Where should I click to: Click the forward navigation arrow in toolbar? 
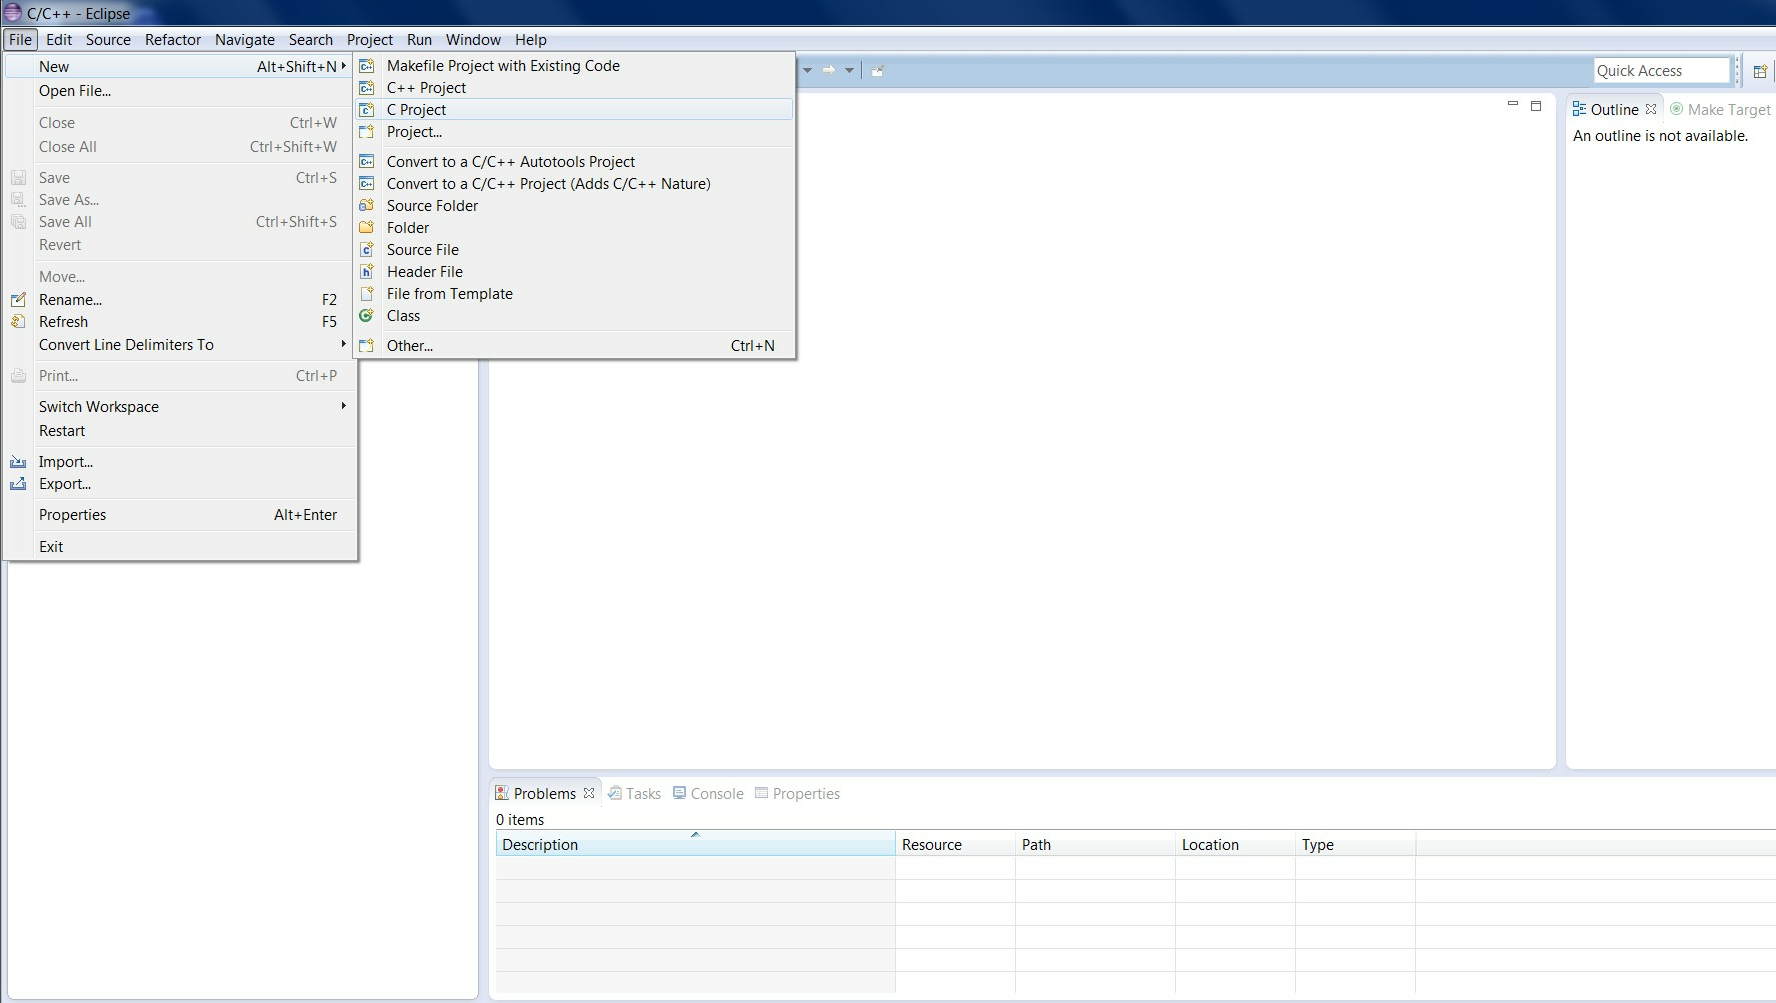[828, 70]
